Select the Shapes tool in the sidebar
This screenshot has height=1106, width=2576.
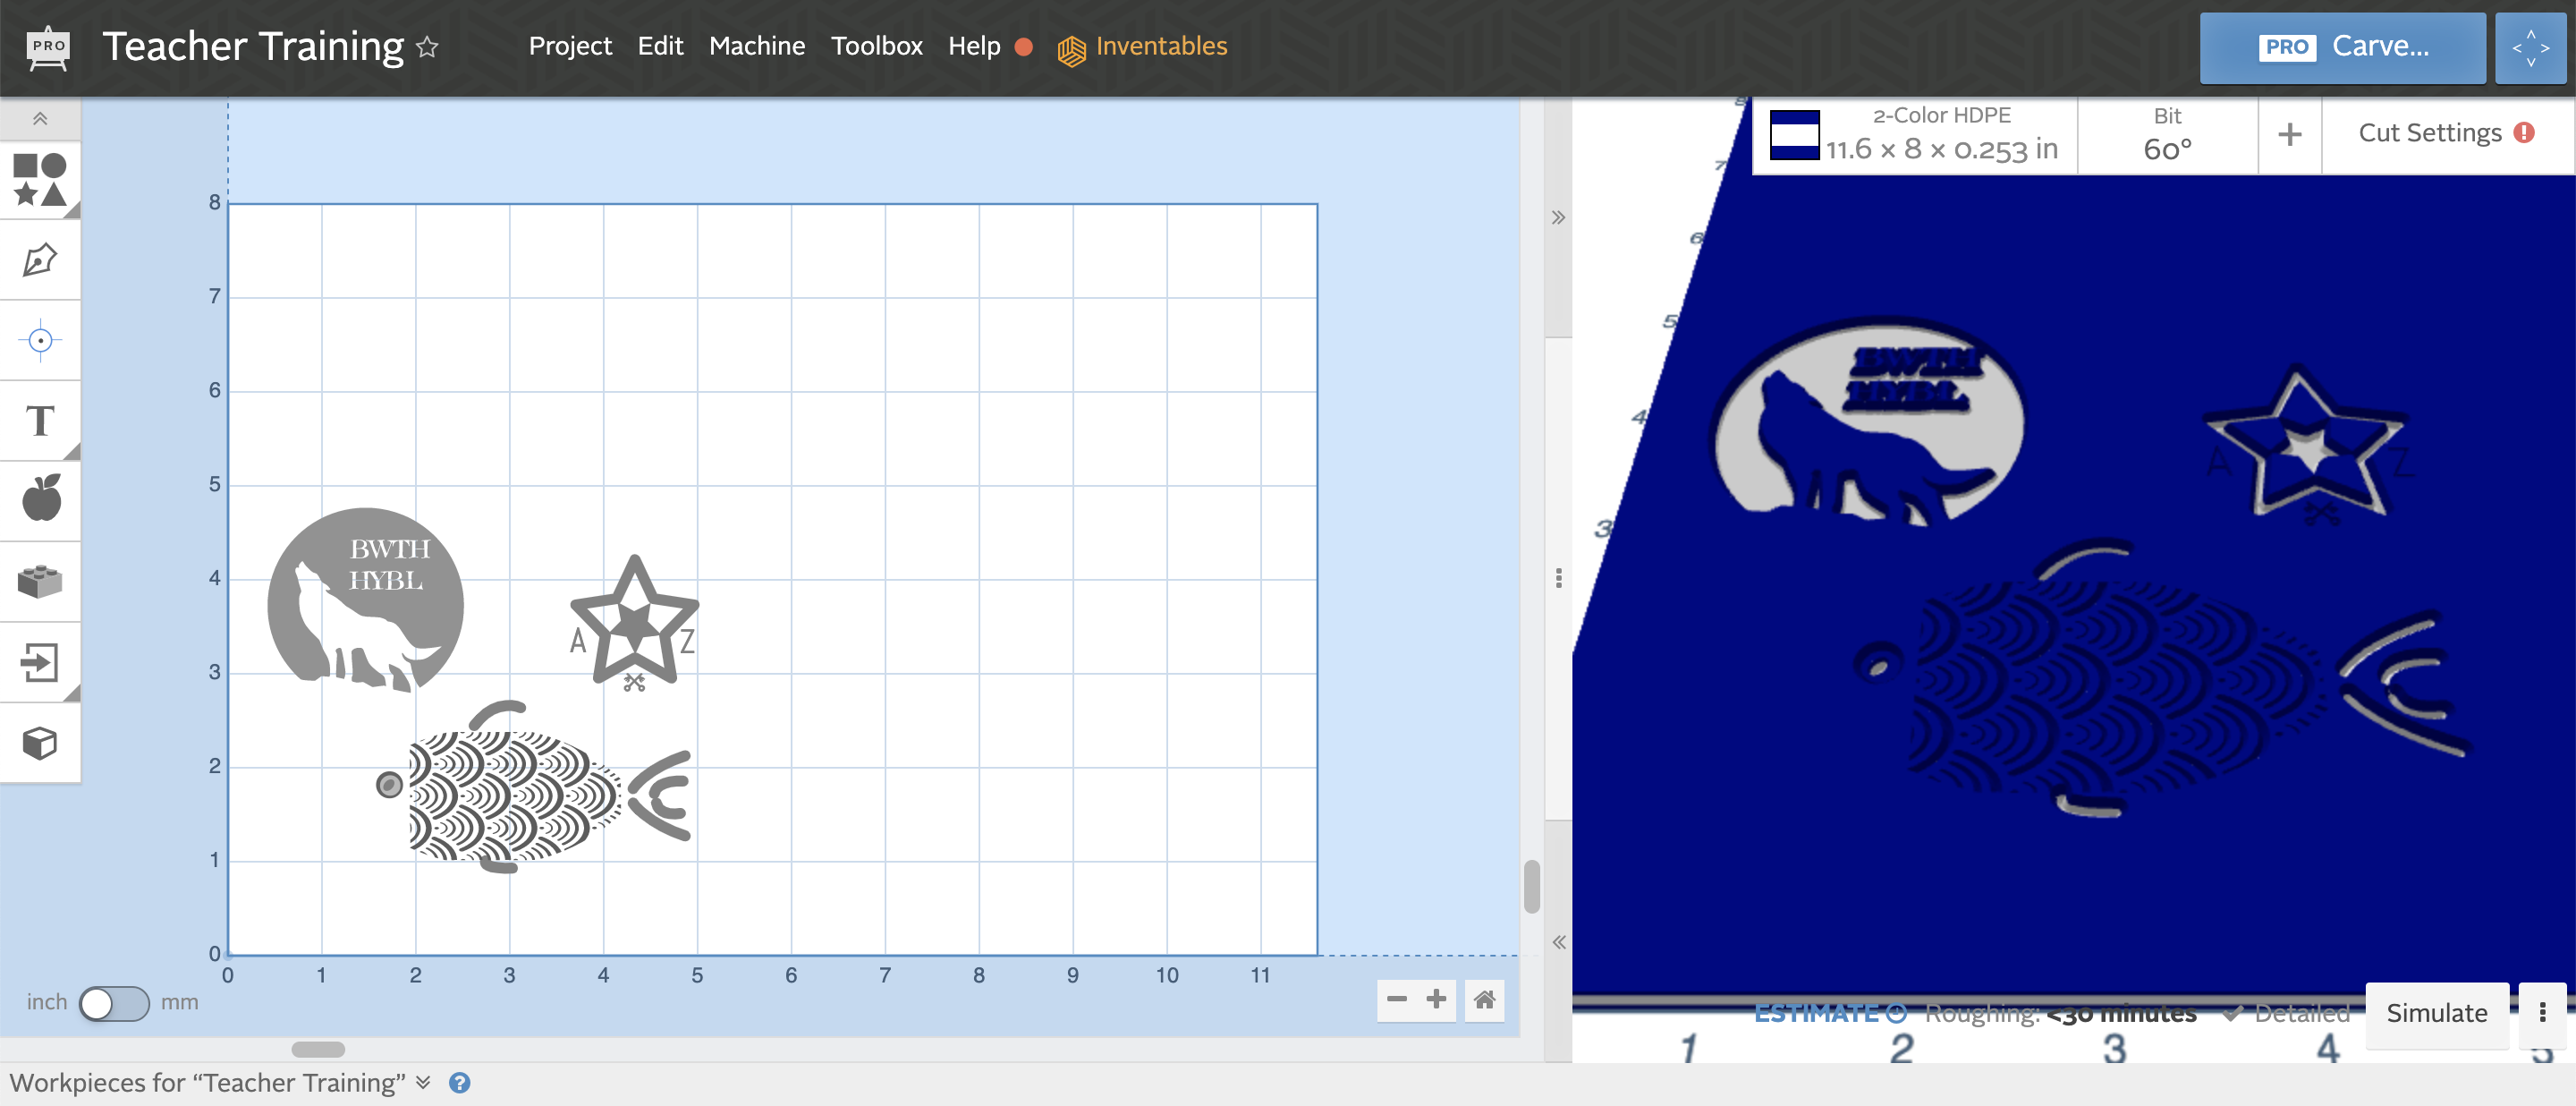click(x=40, y=180)
